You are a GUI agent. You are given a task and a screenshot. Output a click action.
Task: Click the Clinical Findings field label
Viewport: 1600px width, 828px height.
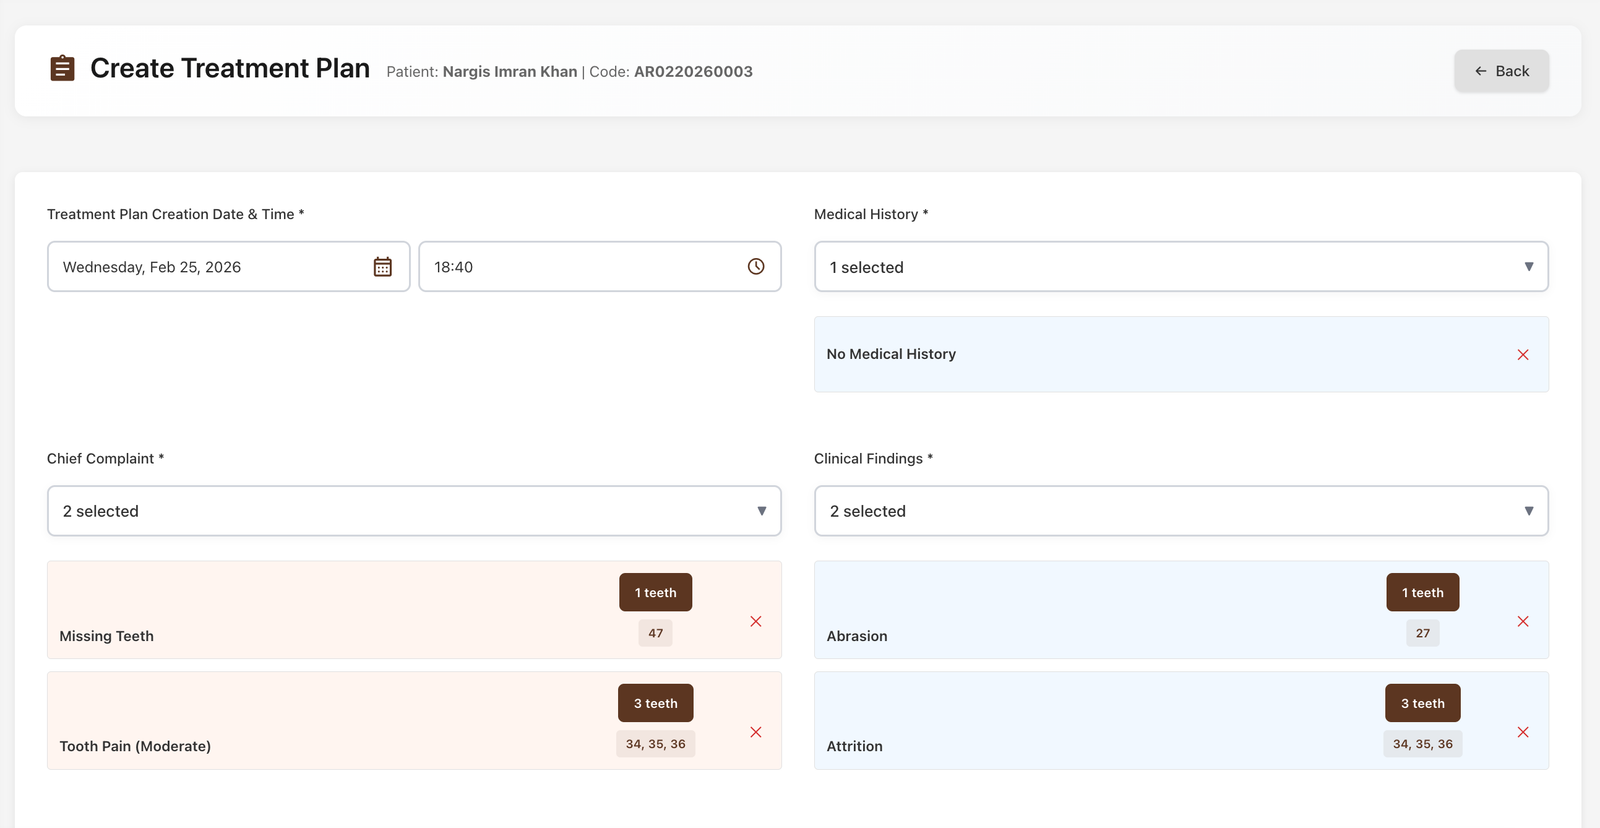[873, 458]
